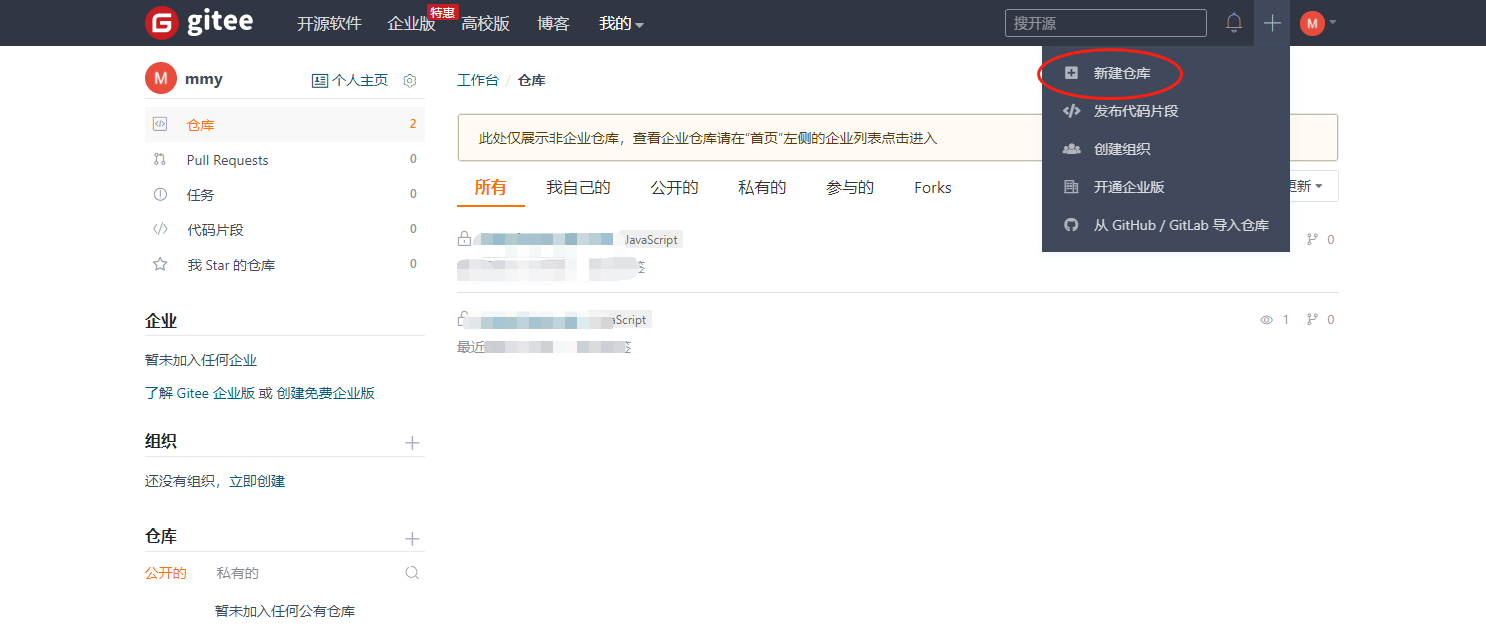The image size is (1486, 640).
Task: Click the plus icon in the top navigation bar
Action: (x=1271, y=23)
